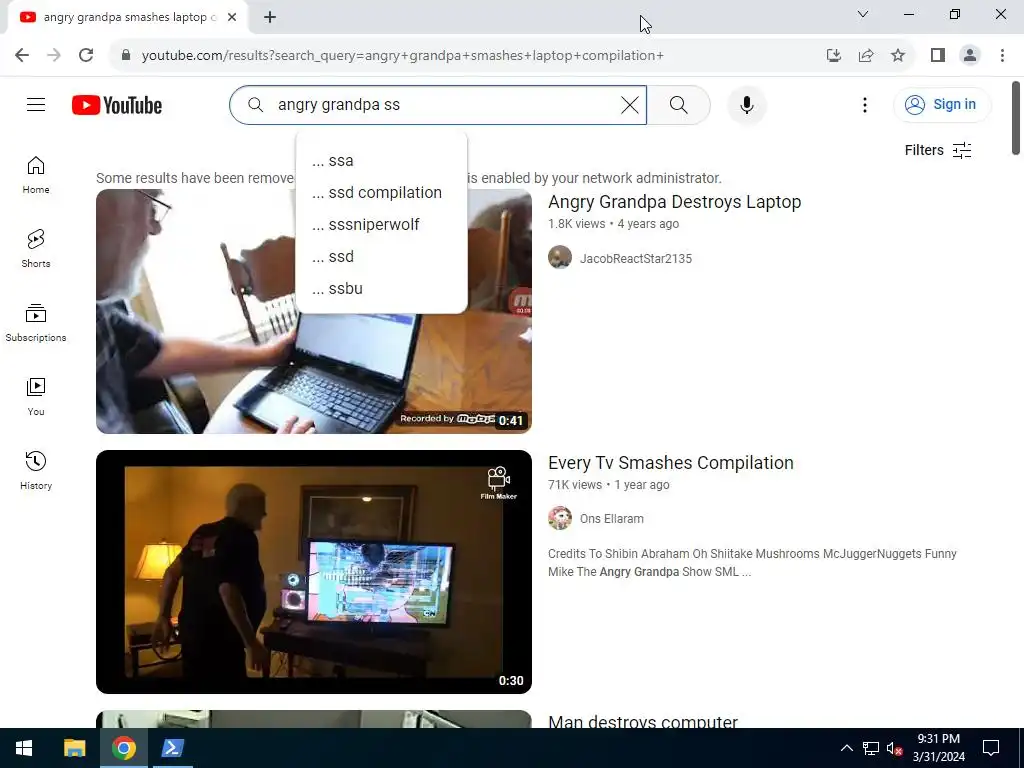The image size is (1024, 768).
Task: Open 'Angry Grandpa Destroys Laptop' video title
Action: click(674, 202)
